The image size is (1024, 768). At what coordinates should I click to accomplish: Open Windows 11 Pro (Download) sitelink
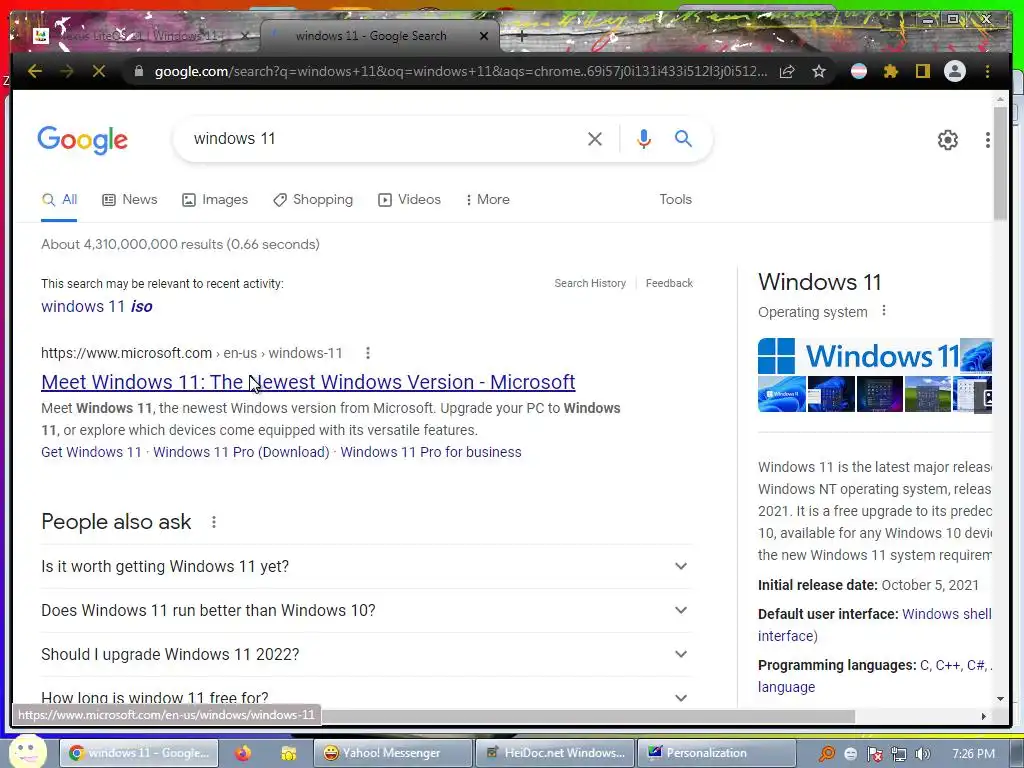click(x=241, y=452)
